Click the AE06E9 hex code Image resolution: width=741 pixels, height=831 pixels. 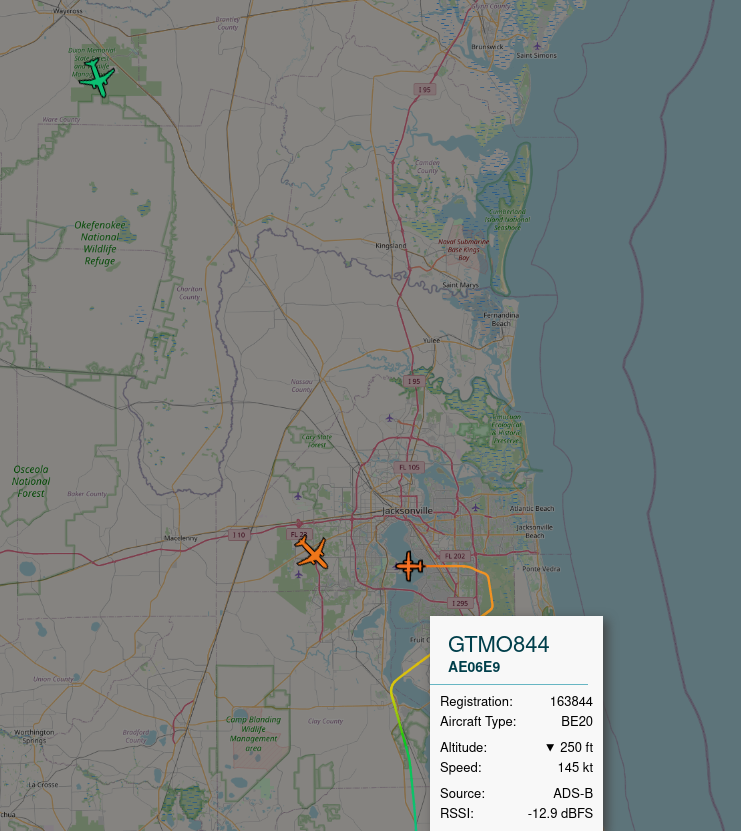coord(474,667)
